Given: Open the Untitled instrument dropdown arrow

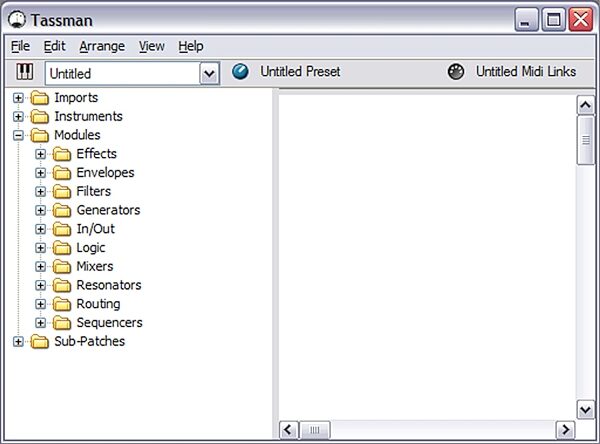Looking at the screenshot, I should 209,73.
